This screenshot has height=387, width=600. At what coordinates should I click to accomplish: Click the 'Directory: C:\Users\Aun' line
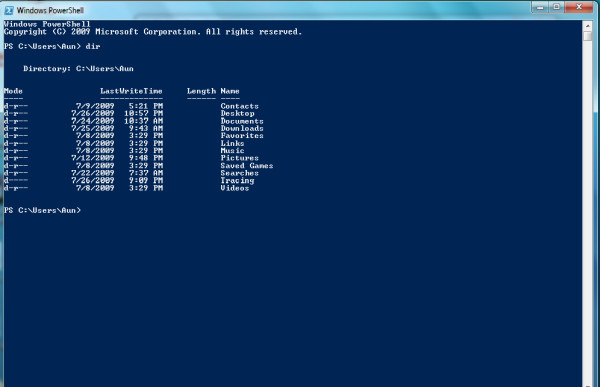pyautogui.click(x=78, y=69)
